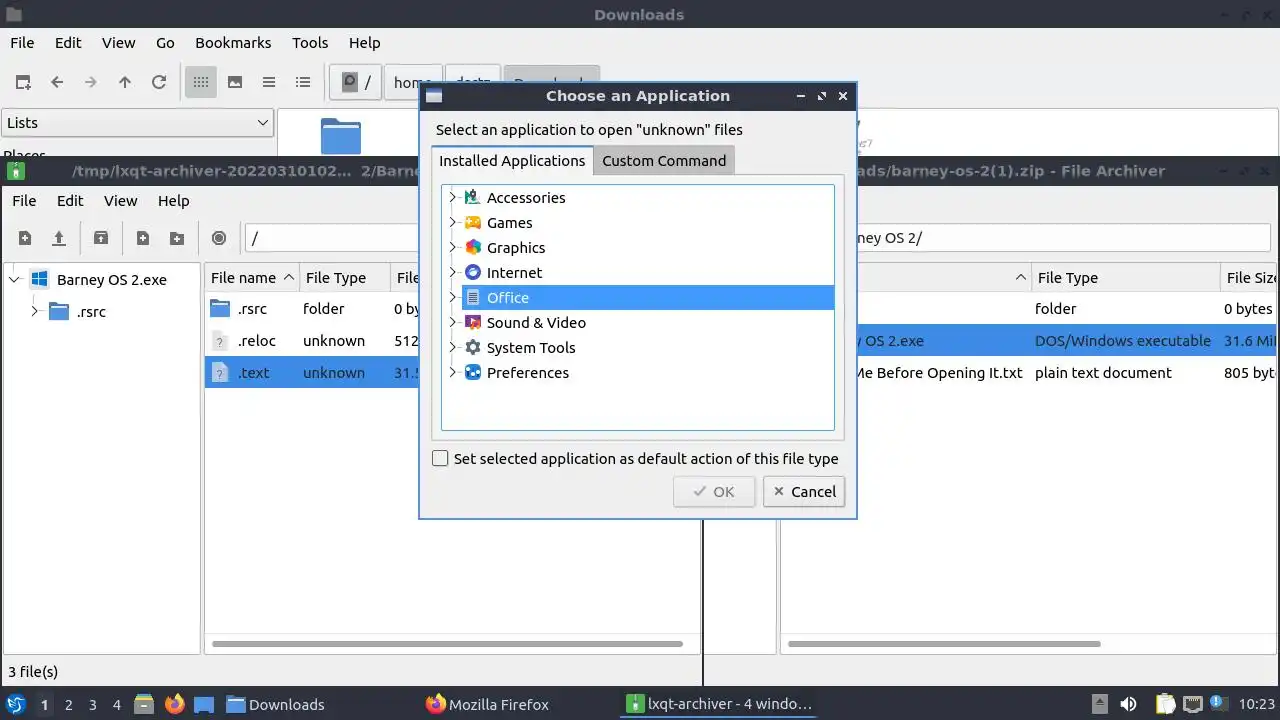The image size is (1280, 720).
Task: Click the Add folder icon in File Archiver toolbar
Action: point(177,238)
